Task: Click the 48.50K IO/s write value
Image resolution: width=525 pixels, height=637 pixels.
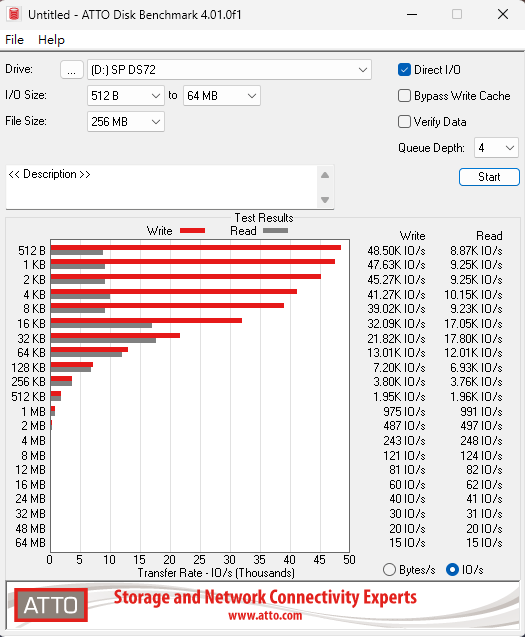Action: 396,251
